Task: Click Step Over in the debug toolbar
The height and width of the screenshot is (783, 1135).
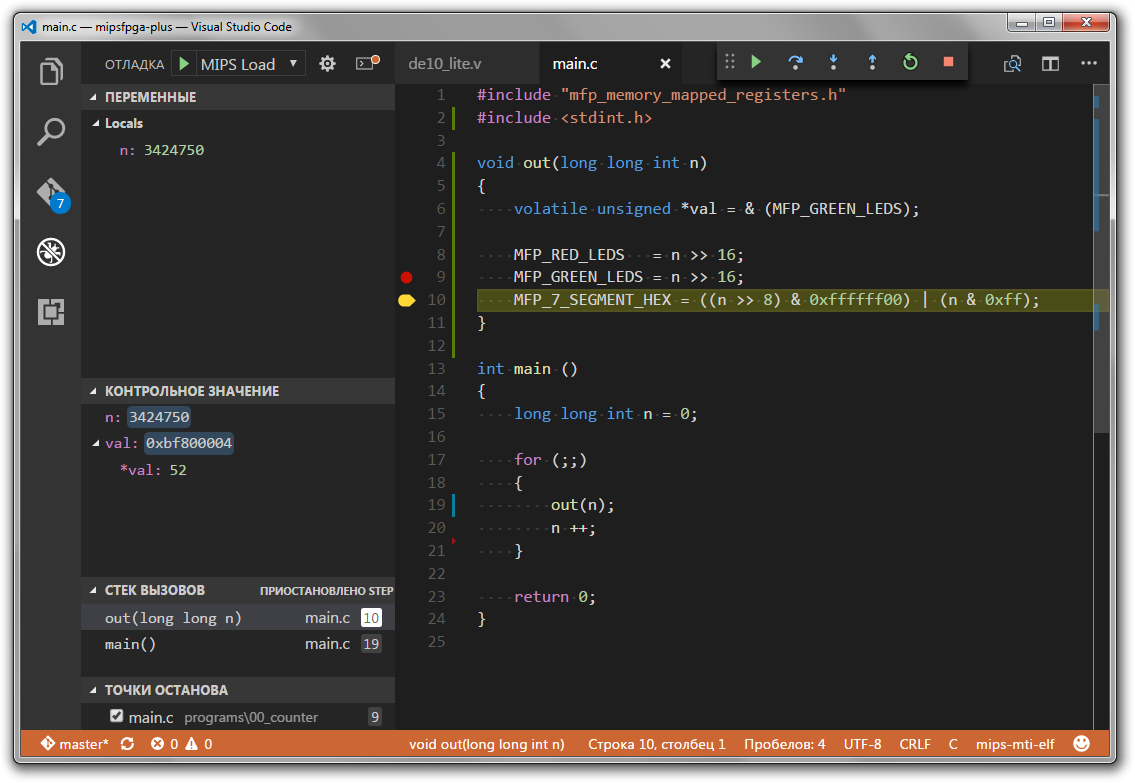Action: coord(795,63)
